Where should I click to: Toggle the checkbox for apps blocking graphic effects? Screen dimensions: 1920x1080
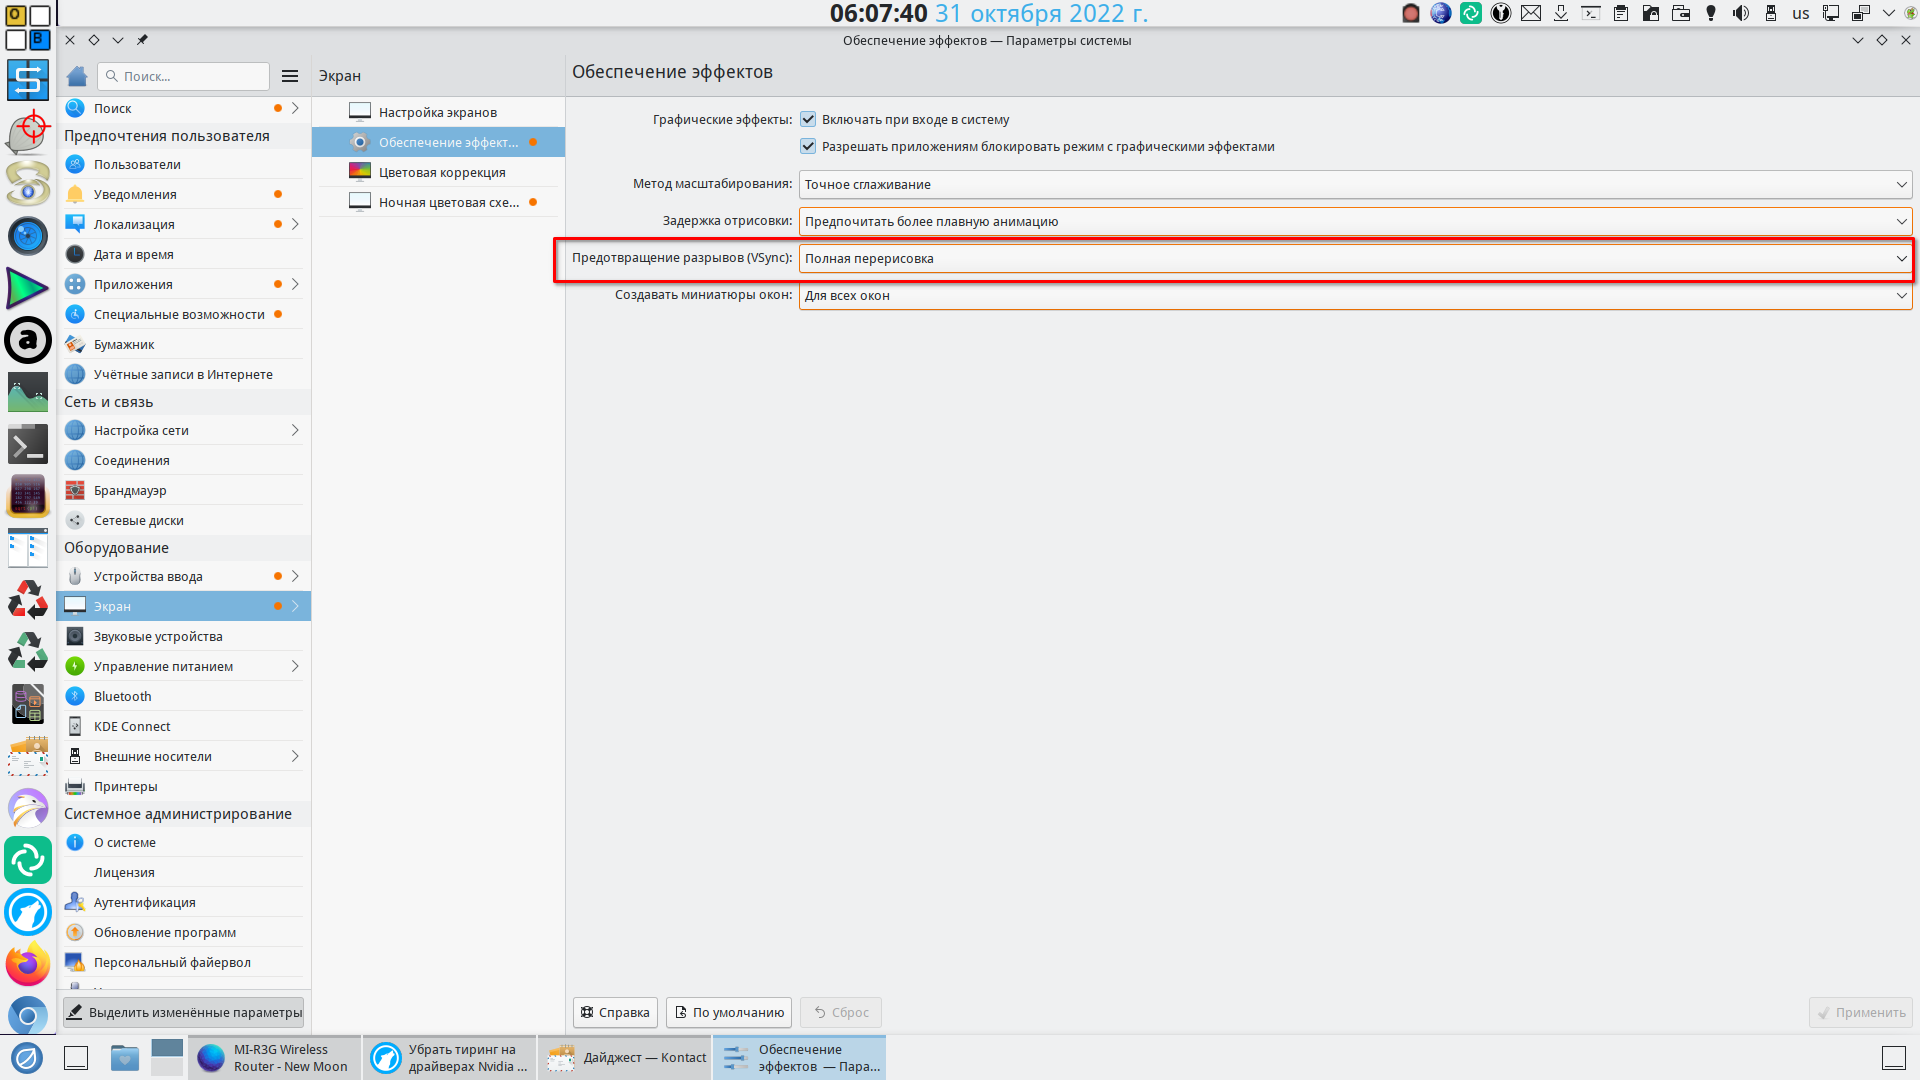click(808, 146)
